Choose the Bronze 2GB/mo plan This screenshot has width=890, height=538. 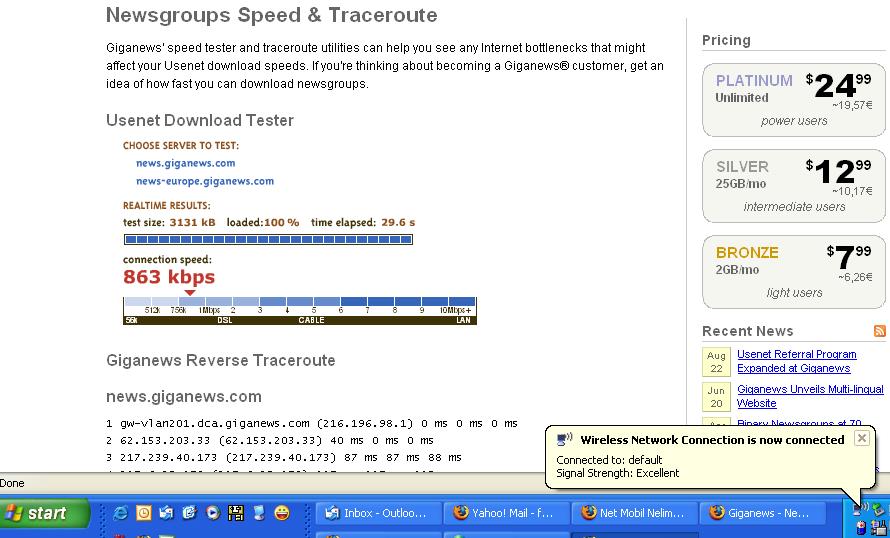[x=794, y=271]
